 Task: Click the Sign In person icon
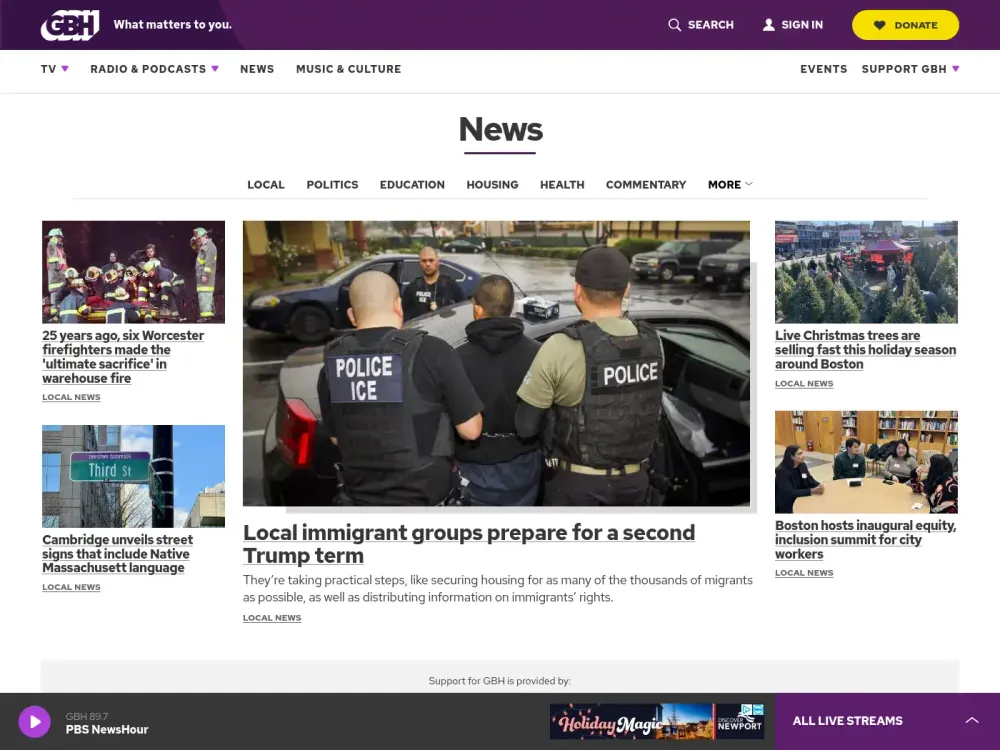click(768, 25)
